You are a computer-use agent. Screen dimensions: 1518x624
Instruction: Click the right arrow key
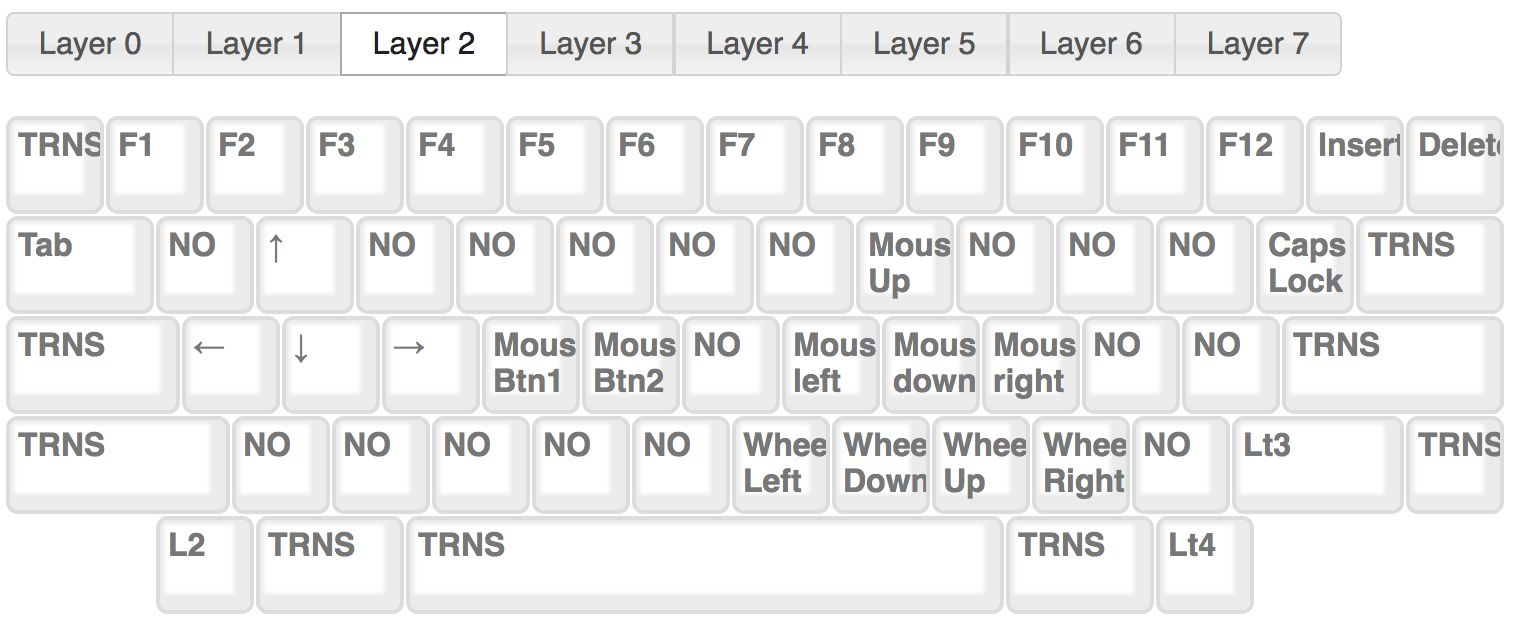pos(431,364)
